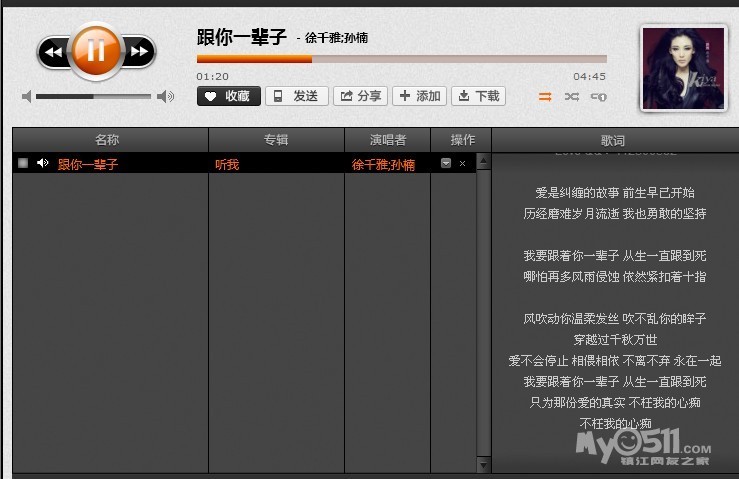Skip to the next track
739x479 pixels.
pos(140,51)
